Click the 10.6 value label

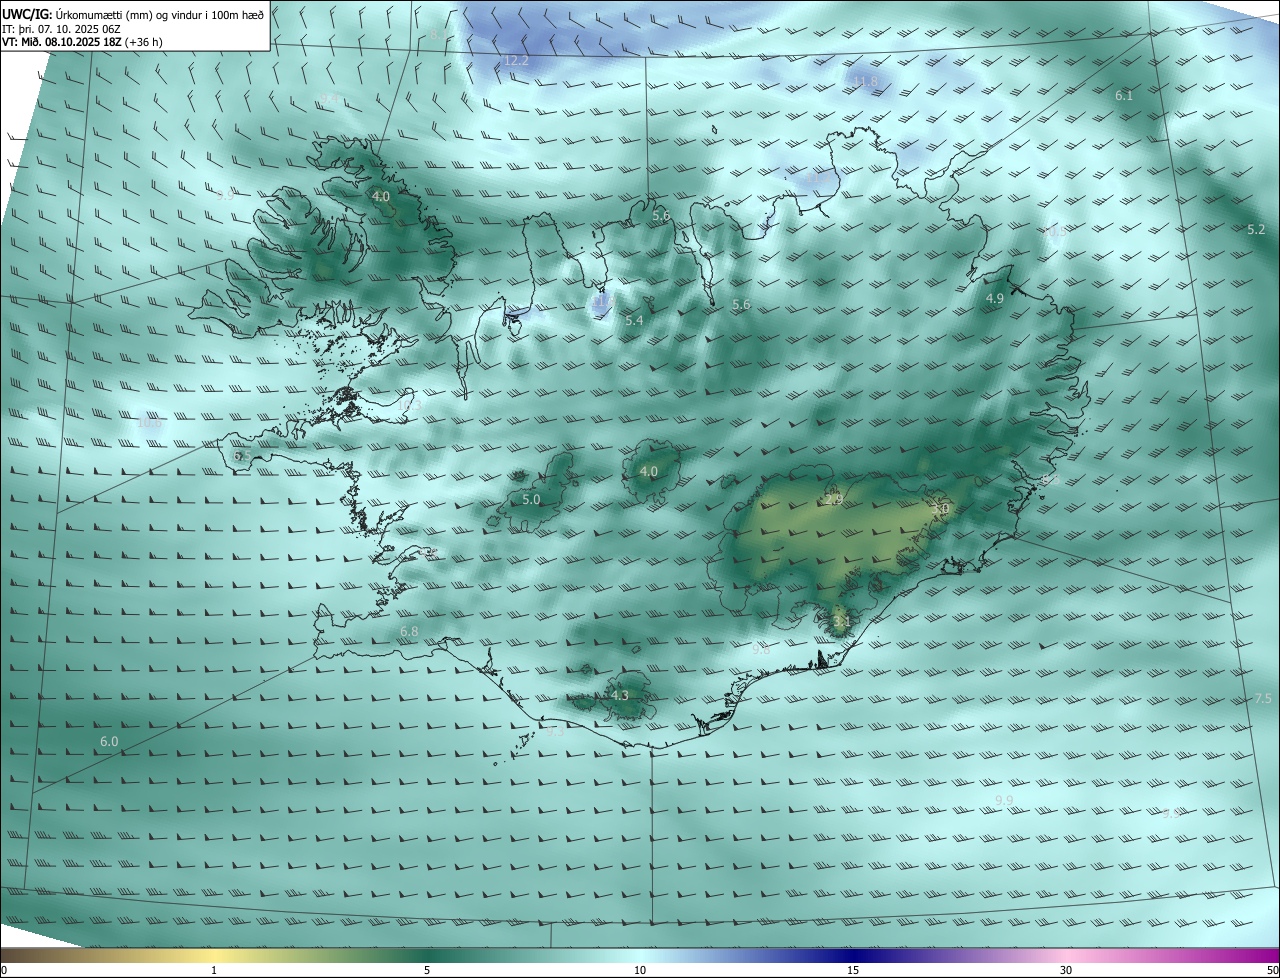[149, 423]
